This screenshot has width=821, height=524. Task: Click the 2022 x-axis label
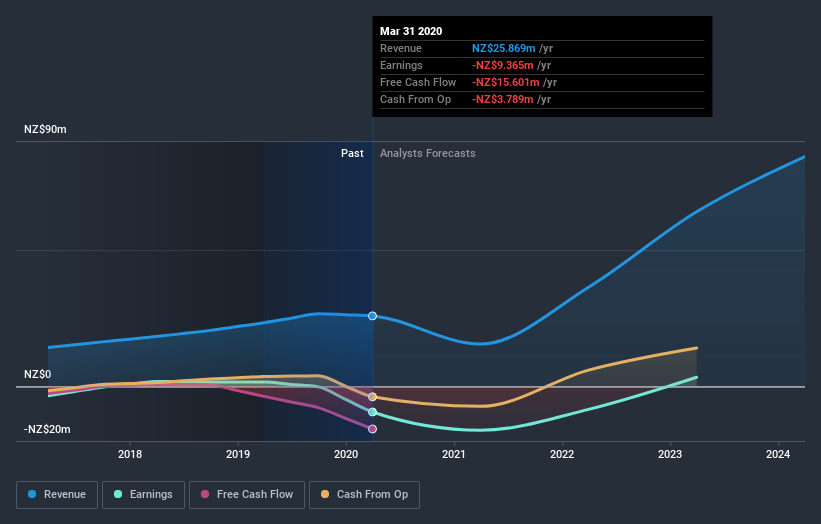coord(562,454)
